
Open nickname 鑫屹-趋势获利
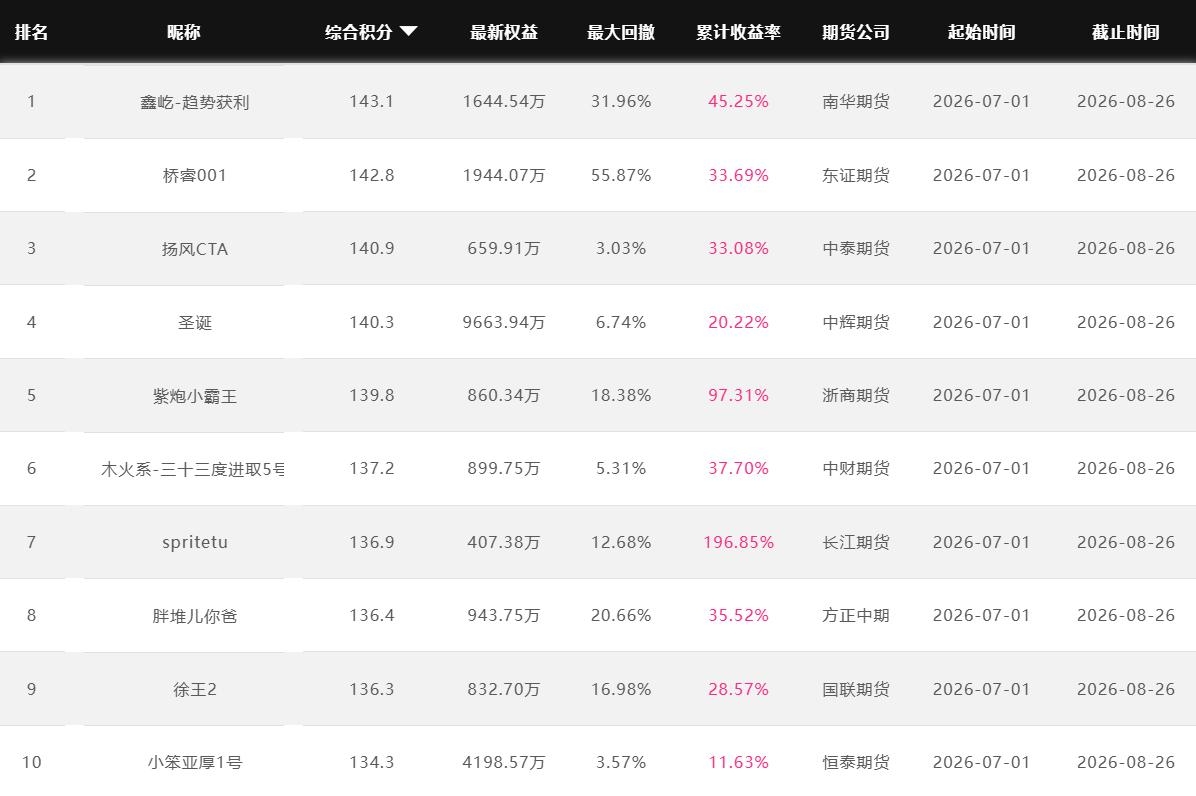click(195, 102)
